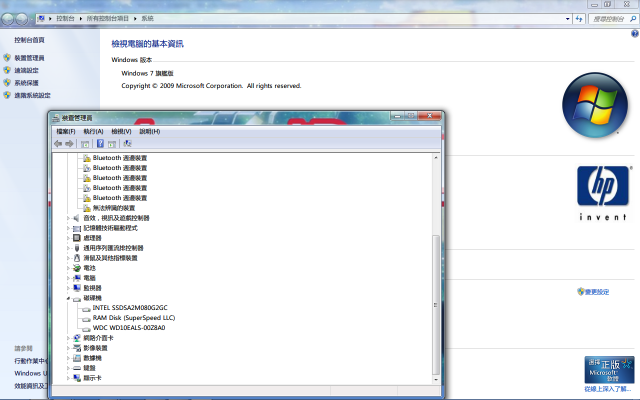This screenshot has width=640, height=400.
Task: Click the refresh button beside address bar
Action: (579, 19)
